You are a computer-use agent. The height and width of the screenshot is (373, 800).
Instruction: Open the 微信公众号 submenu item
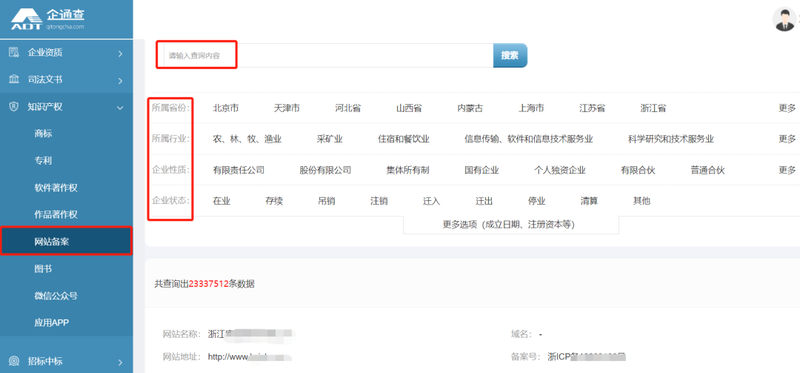56,296
